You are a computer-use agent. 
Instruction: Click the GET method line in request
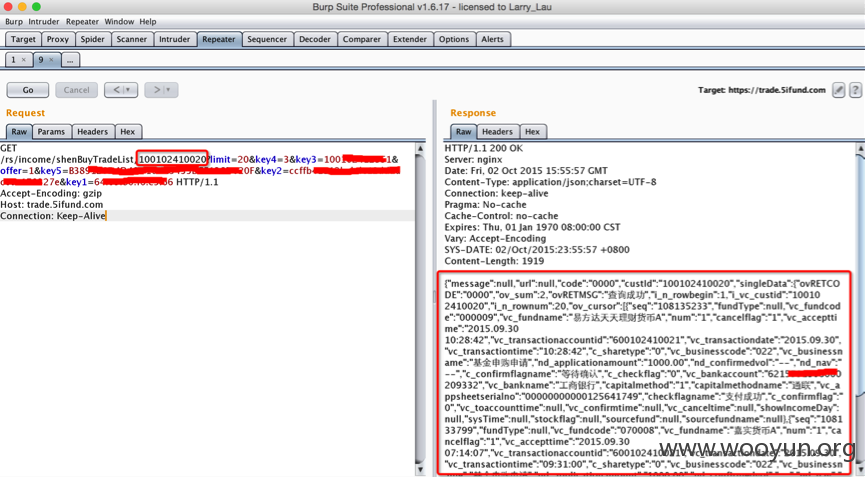pos(9,148)
